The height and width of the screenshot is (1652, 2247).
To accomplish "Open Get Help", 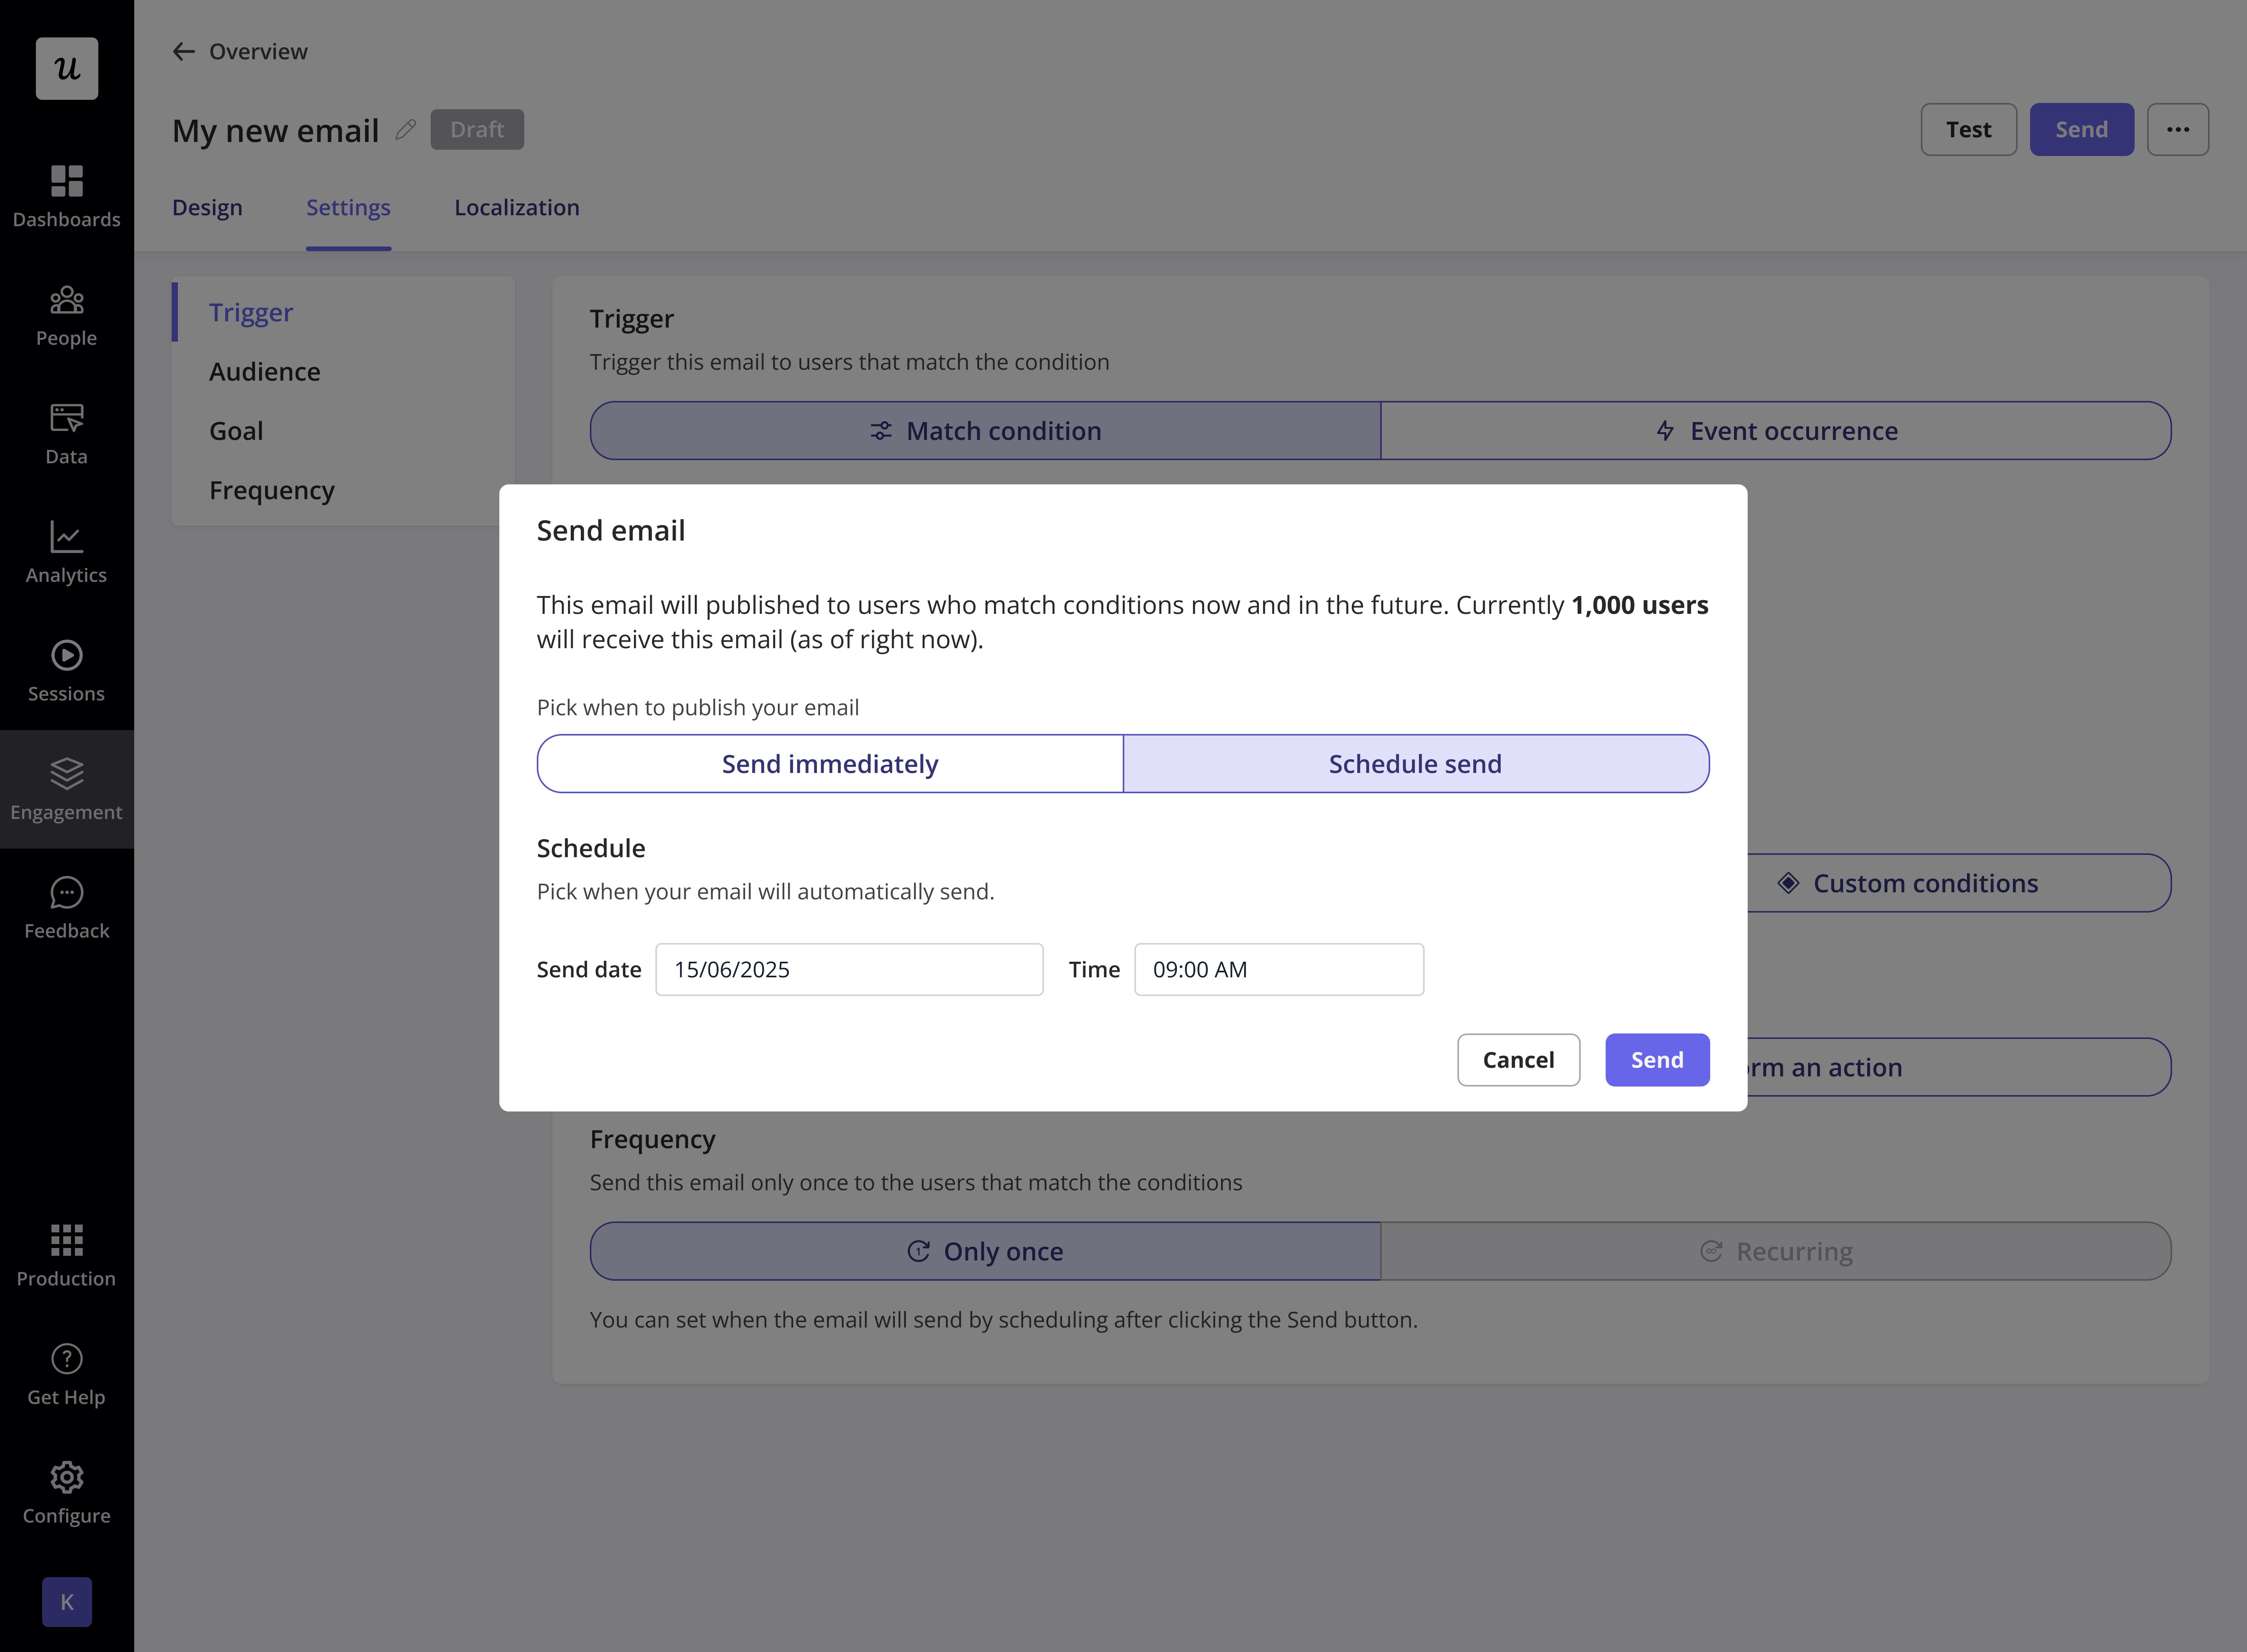I will (67, 1375).
